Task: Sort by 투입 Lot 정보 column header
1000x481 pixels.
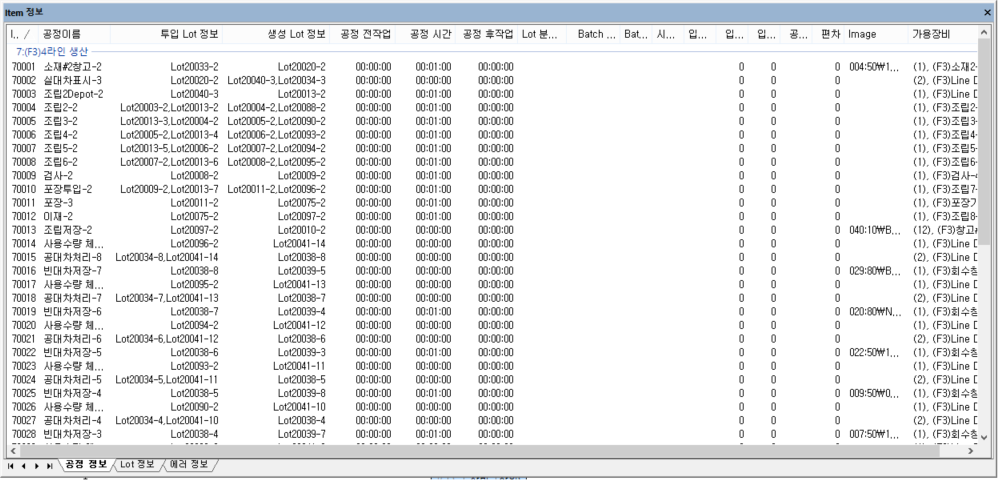Action: (189, 34)
